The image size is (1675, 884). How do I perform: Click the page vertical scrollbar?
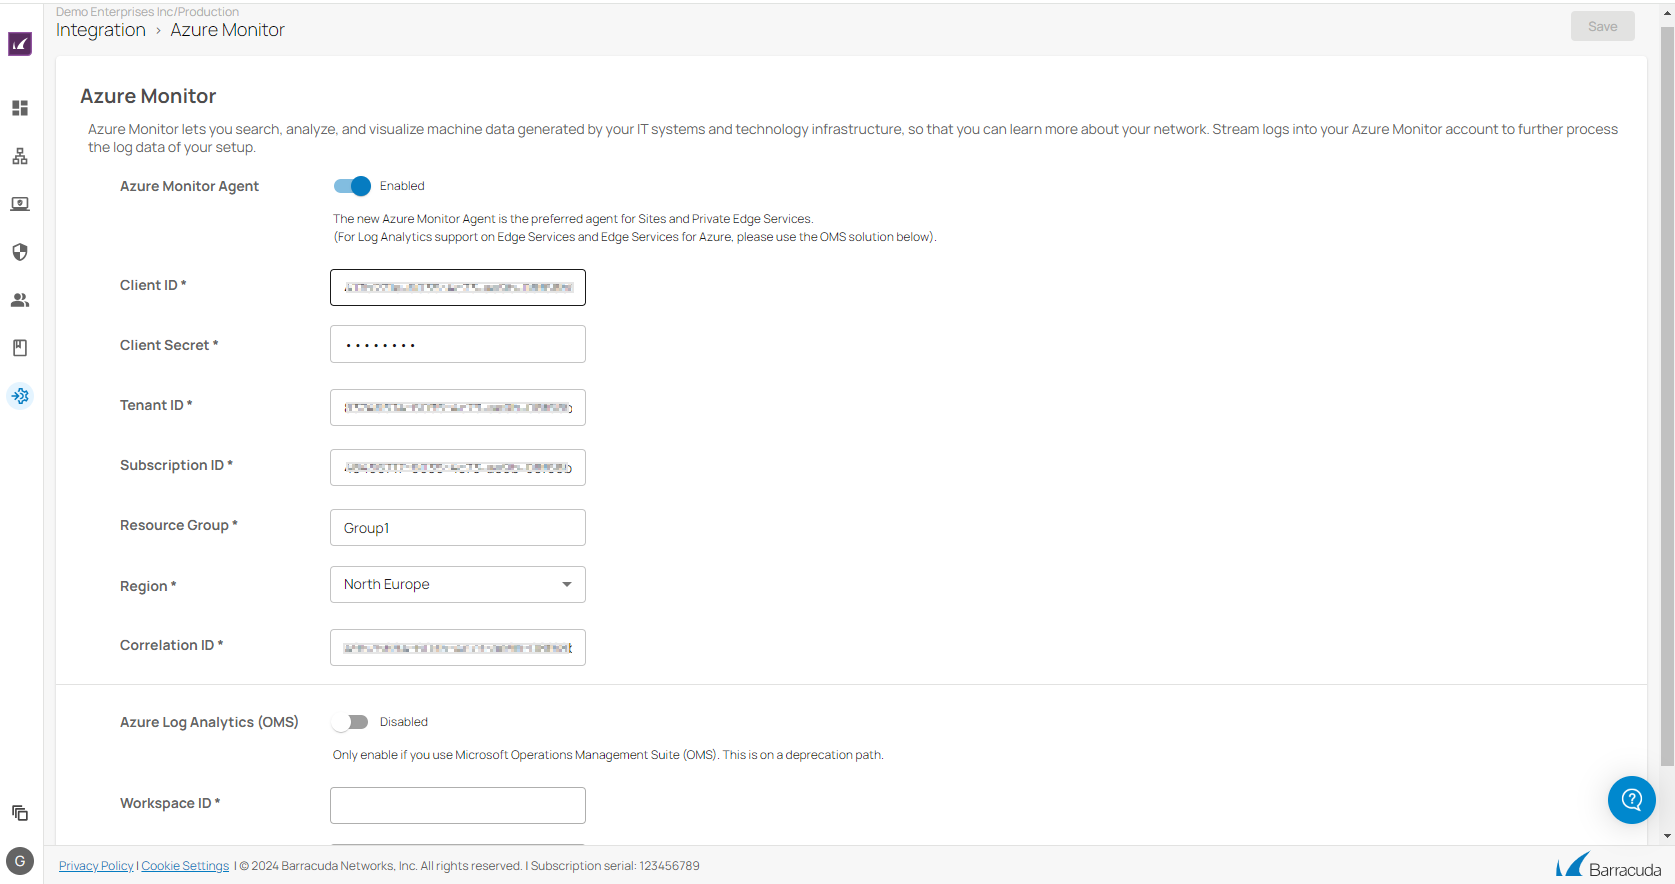[1667, 395]
